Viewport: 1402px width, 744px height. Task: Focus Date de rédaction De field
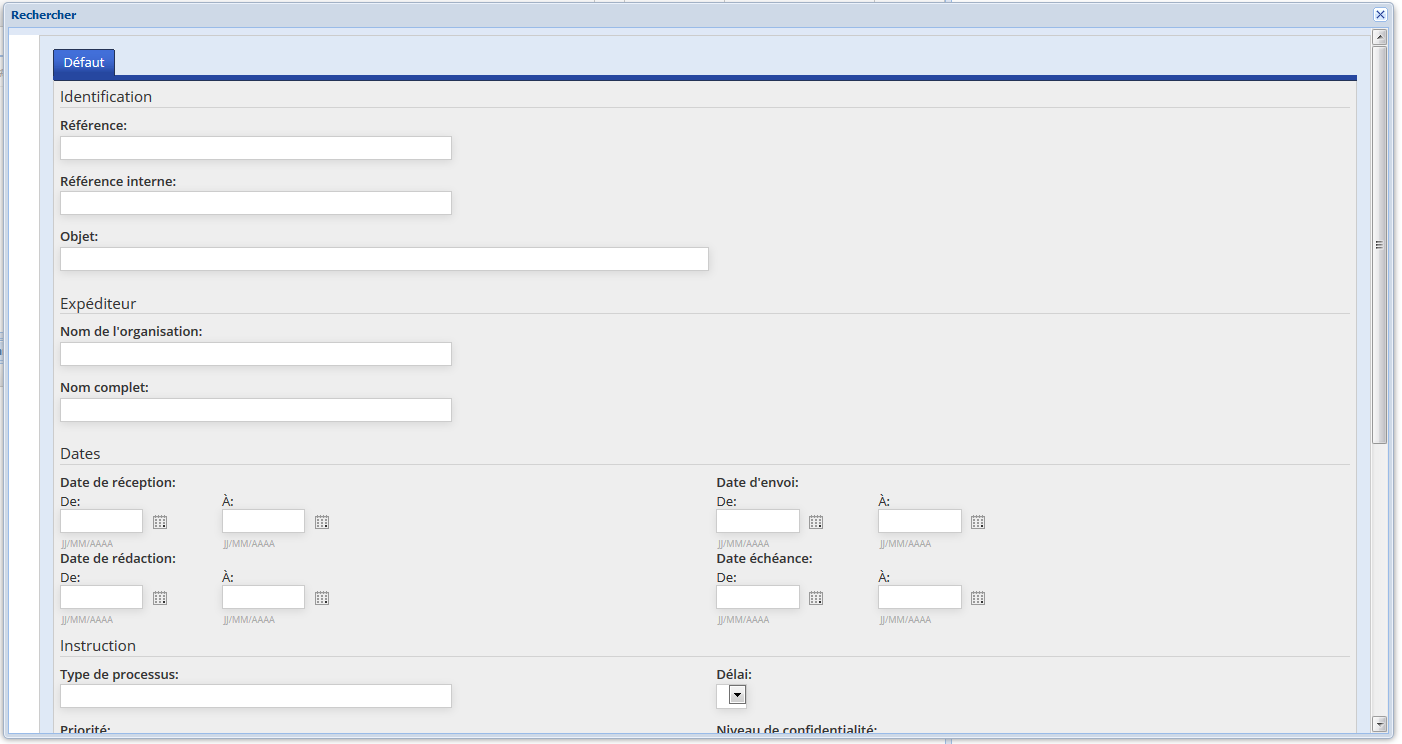pyautogui.click(x=101, y=597)
